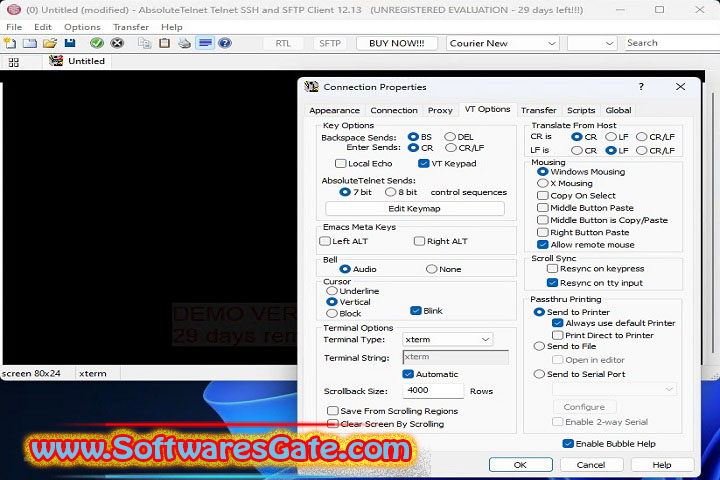The image size is (720, 480).
Task: Open the Options menu
Action: coord(82,27)
